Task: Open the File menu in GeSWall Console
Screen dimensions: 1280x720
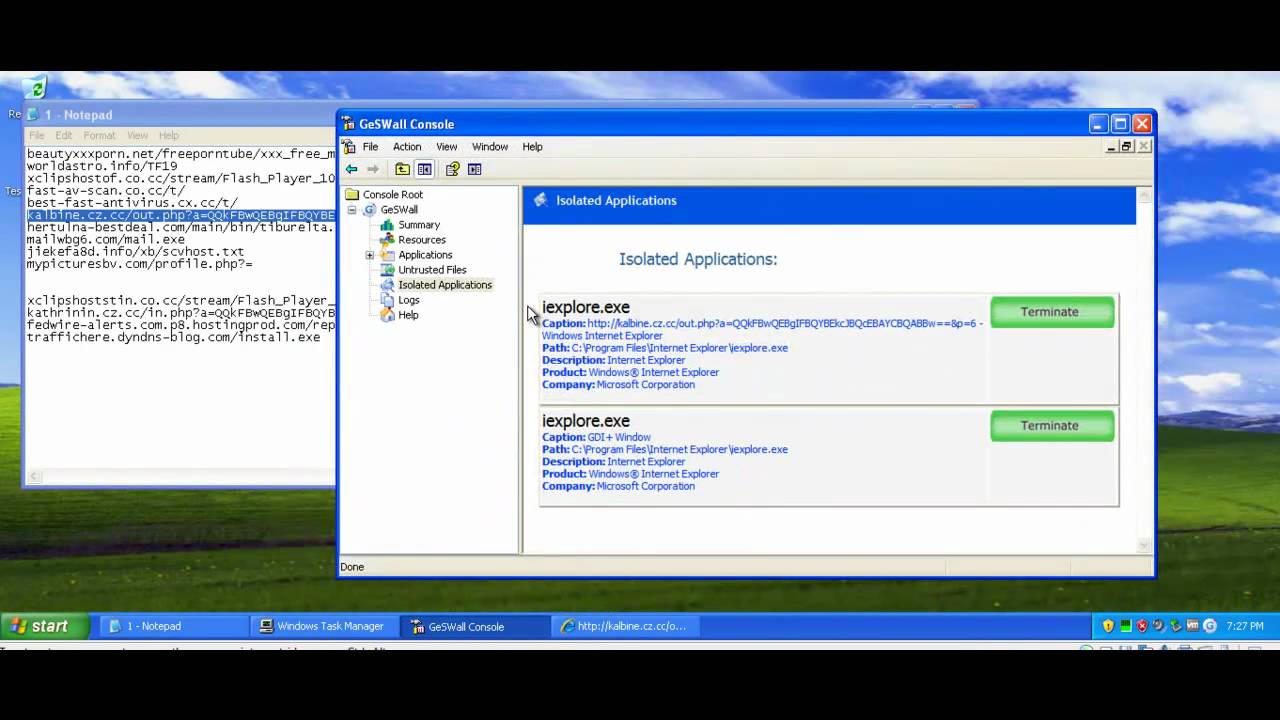Action: pyautogui.click(x=370, y=147)
